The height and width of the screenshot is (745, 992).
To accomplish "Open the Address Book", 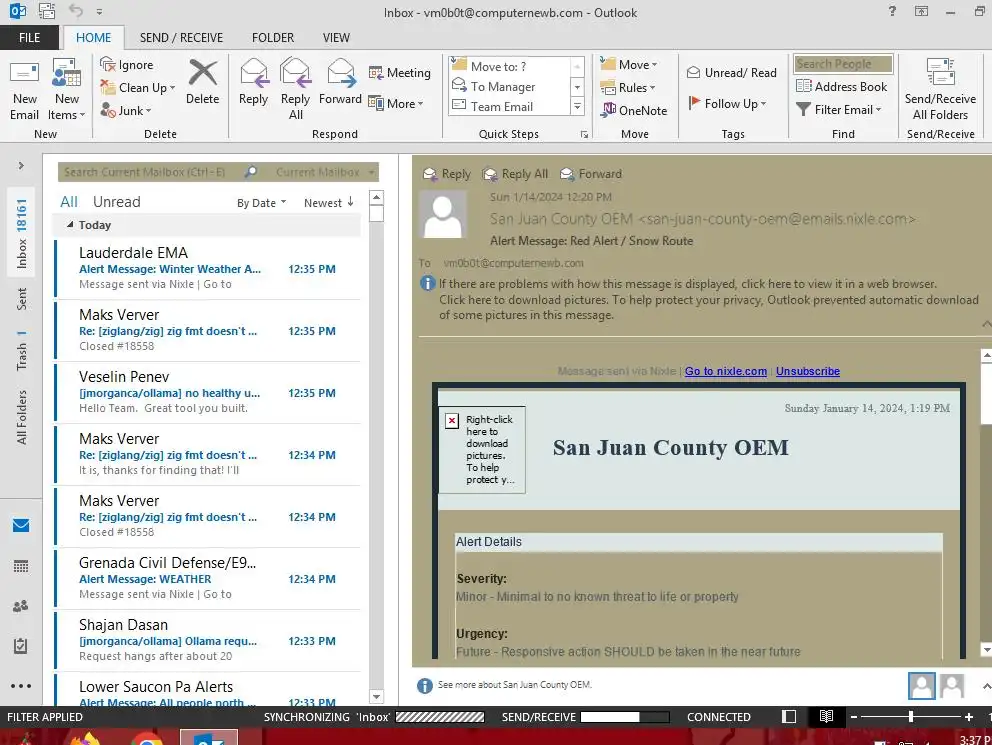I will point(841,87).
